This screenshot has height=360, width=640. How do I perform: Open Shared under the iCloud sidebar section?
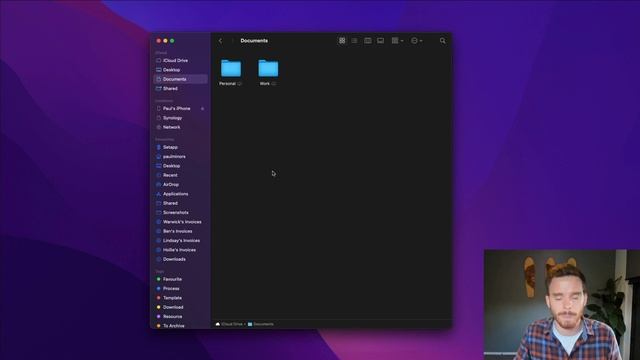coord(180,89)
